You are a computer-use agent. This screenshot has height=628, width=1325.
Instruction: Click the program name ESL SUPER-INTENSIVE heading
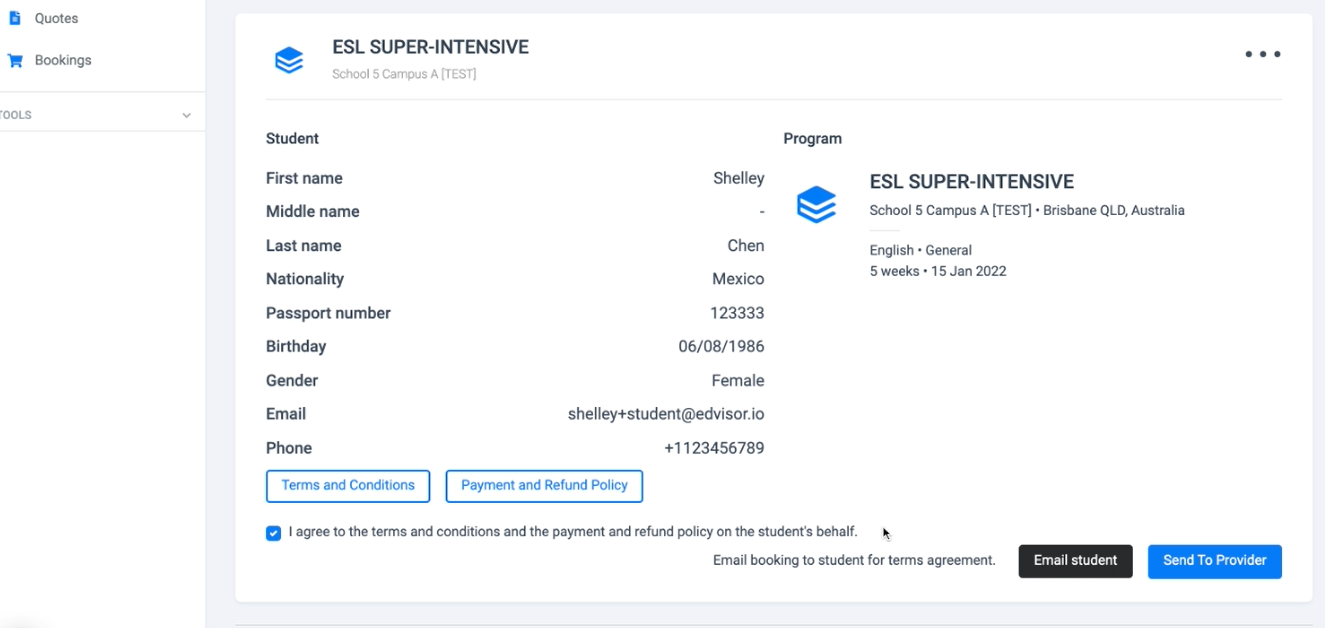pyautogui.click(x=971, y=182)
